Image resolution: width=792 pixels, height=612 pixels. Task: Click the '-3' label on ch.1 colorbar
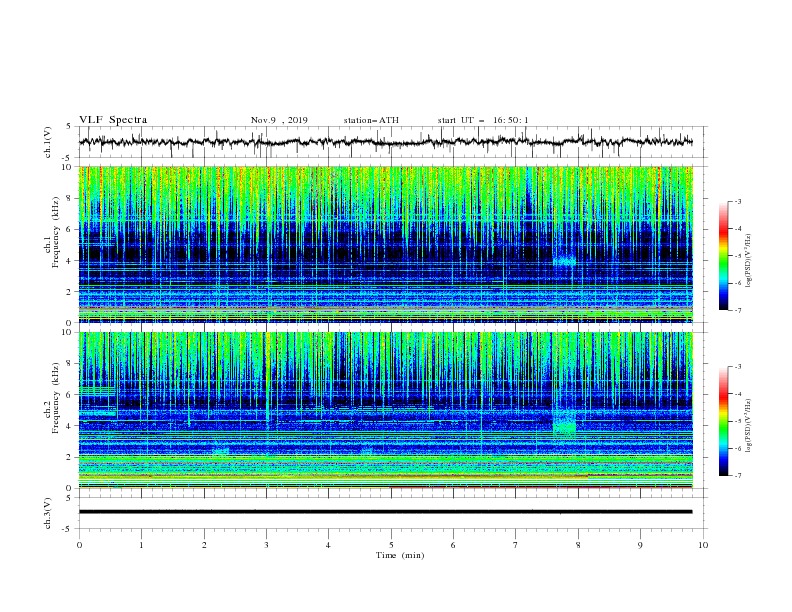pos(738,201)
